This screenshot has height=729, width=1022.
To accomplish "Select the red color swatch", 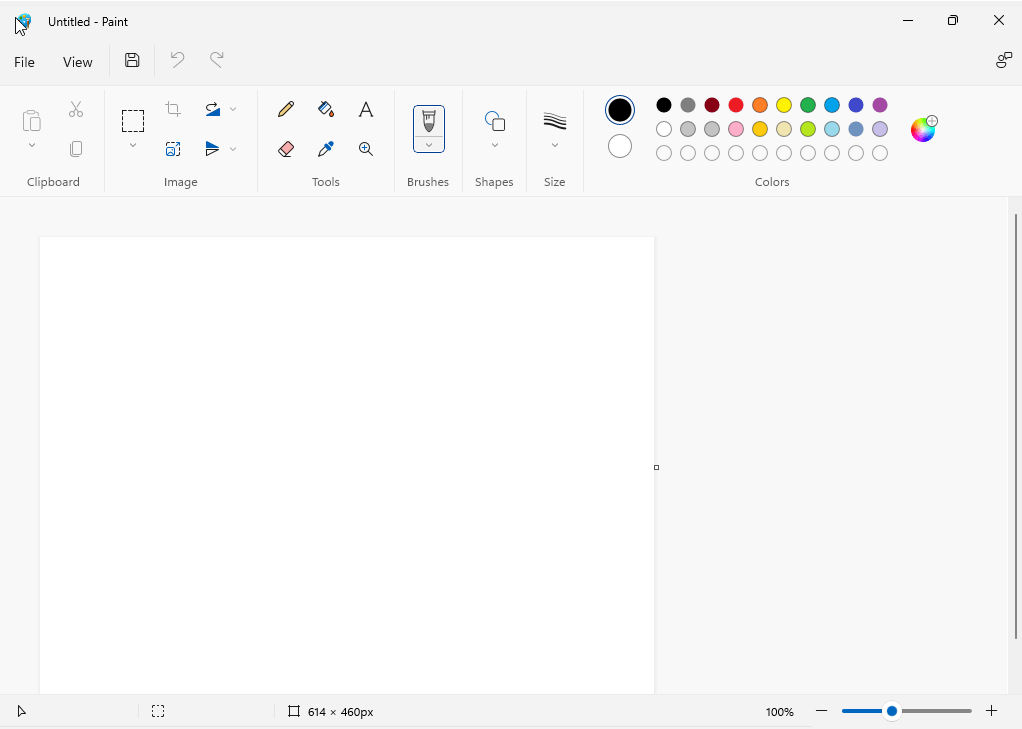I will [735, 104].
